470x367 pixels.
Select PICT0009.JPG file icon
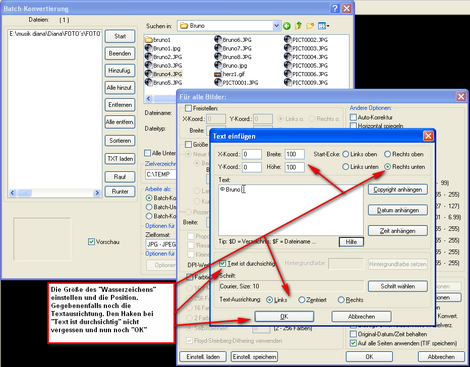click(288, 82)
